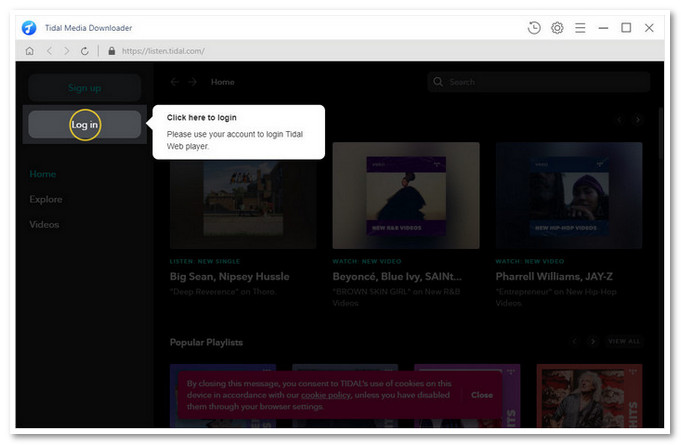Click VIEW ALL for Popular Playlists

tap(624, 341)
